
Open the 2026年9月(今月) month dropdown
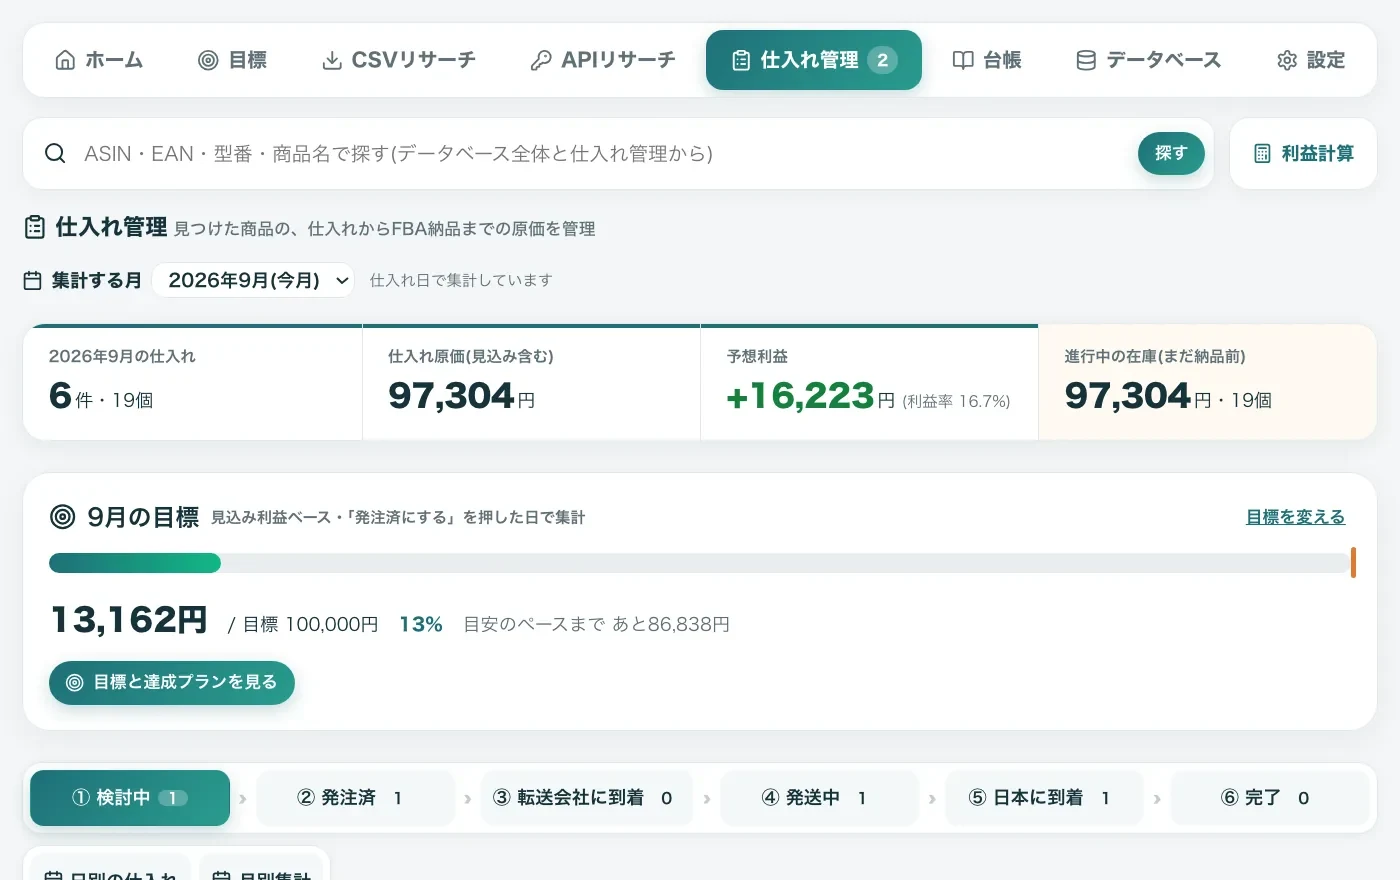[253, 280]
